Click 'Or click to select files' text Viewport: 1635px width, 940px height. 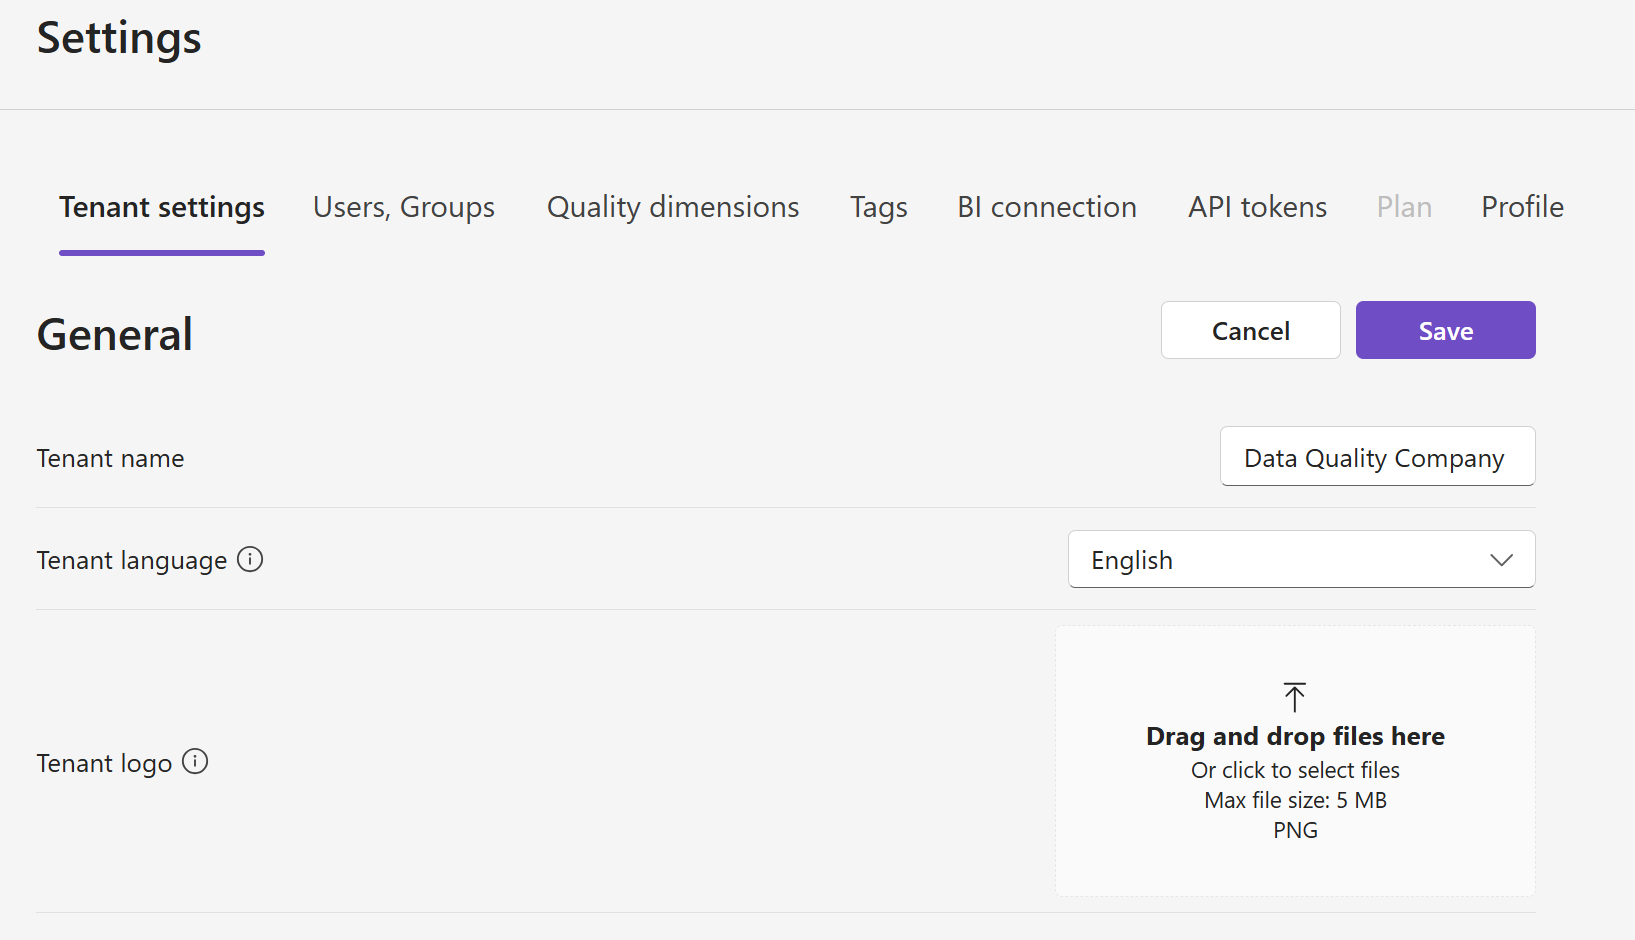(x=1295, y=770)
